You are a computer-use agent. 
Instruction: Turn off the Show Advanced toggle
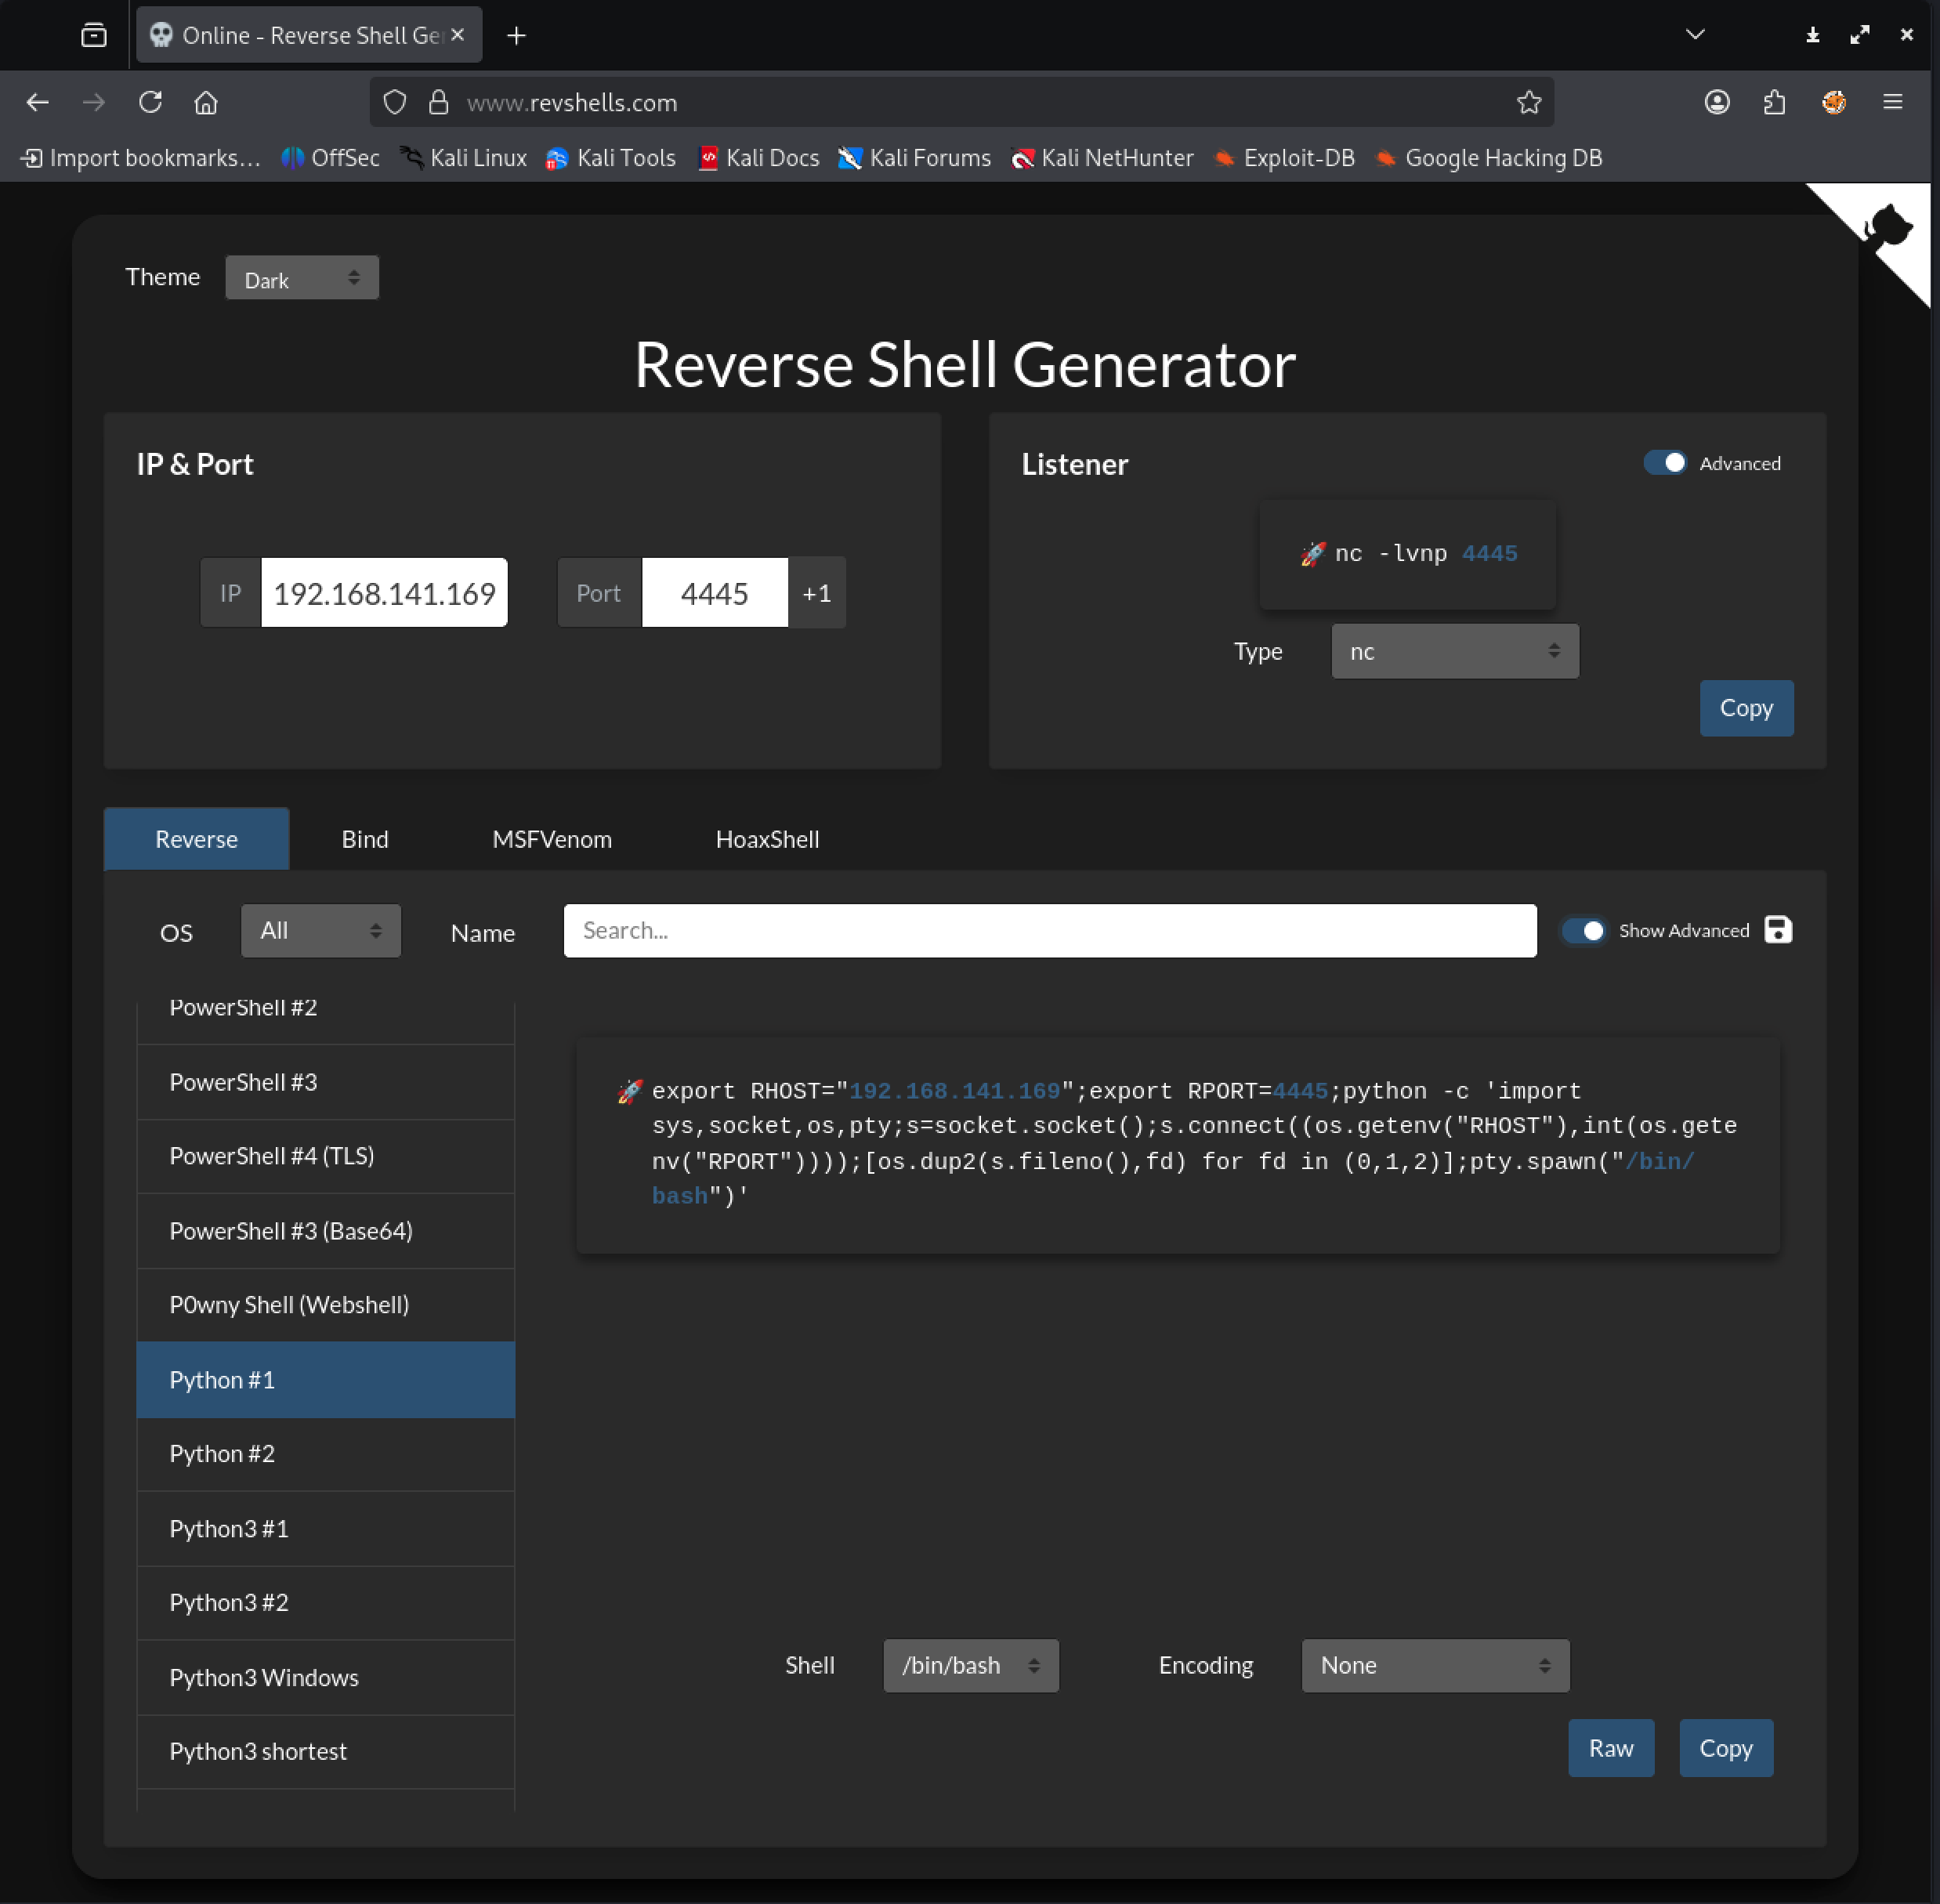[x=1584, y=930]
